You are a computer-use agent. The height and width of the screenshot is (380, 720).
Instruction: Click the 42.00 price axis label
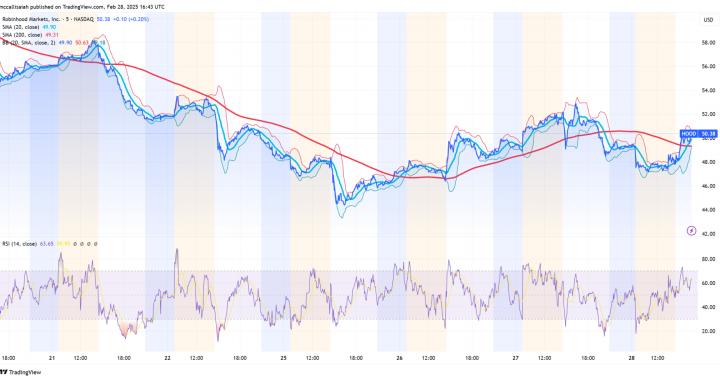pos(709,234)
